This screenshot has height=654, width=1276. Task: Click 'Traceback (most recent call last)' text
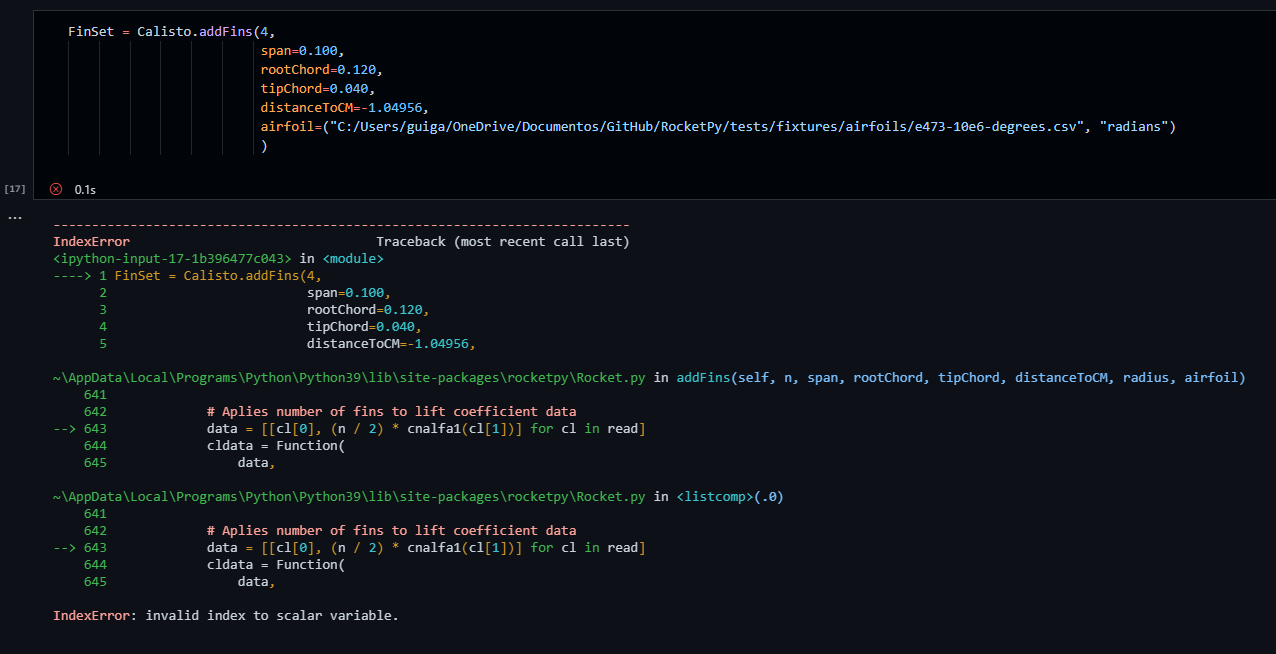click(502, 242)
